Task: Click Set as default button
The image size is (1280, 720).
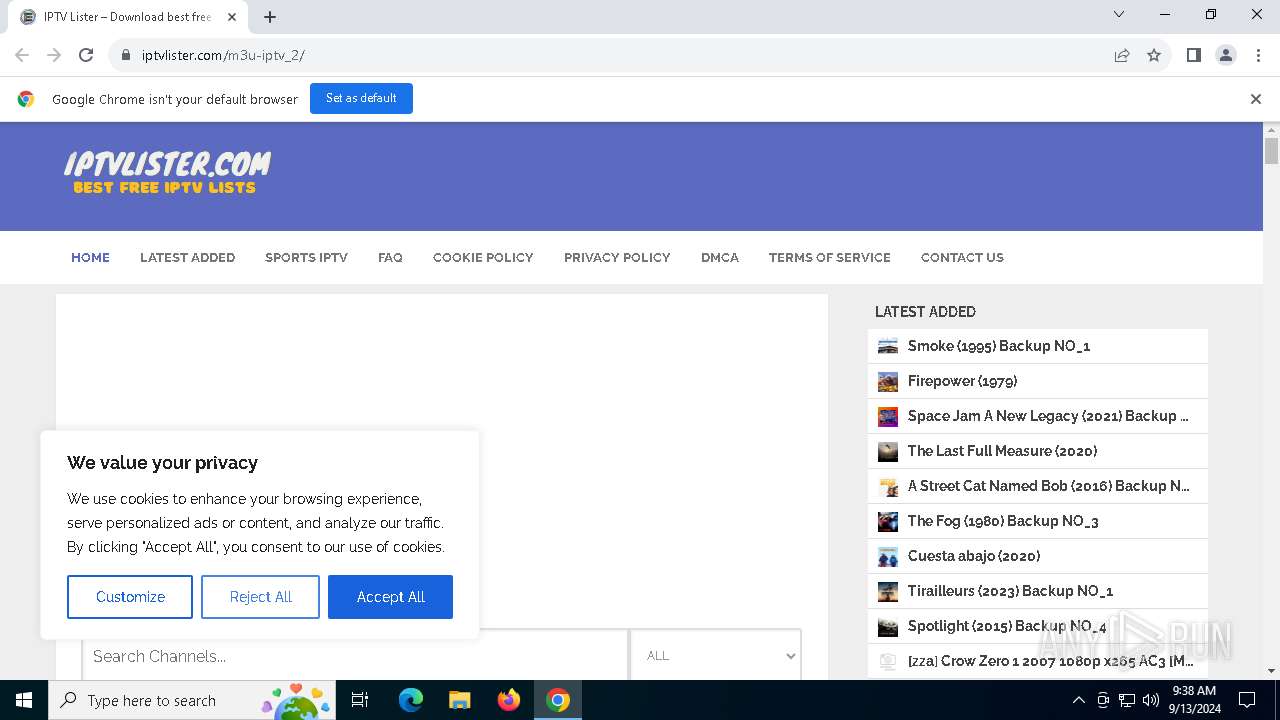Action: [361, 98]
